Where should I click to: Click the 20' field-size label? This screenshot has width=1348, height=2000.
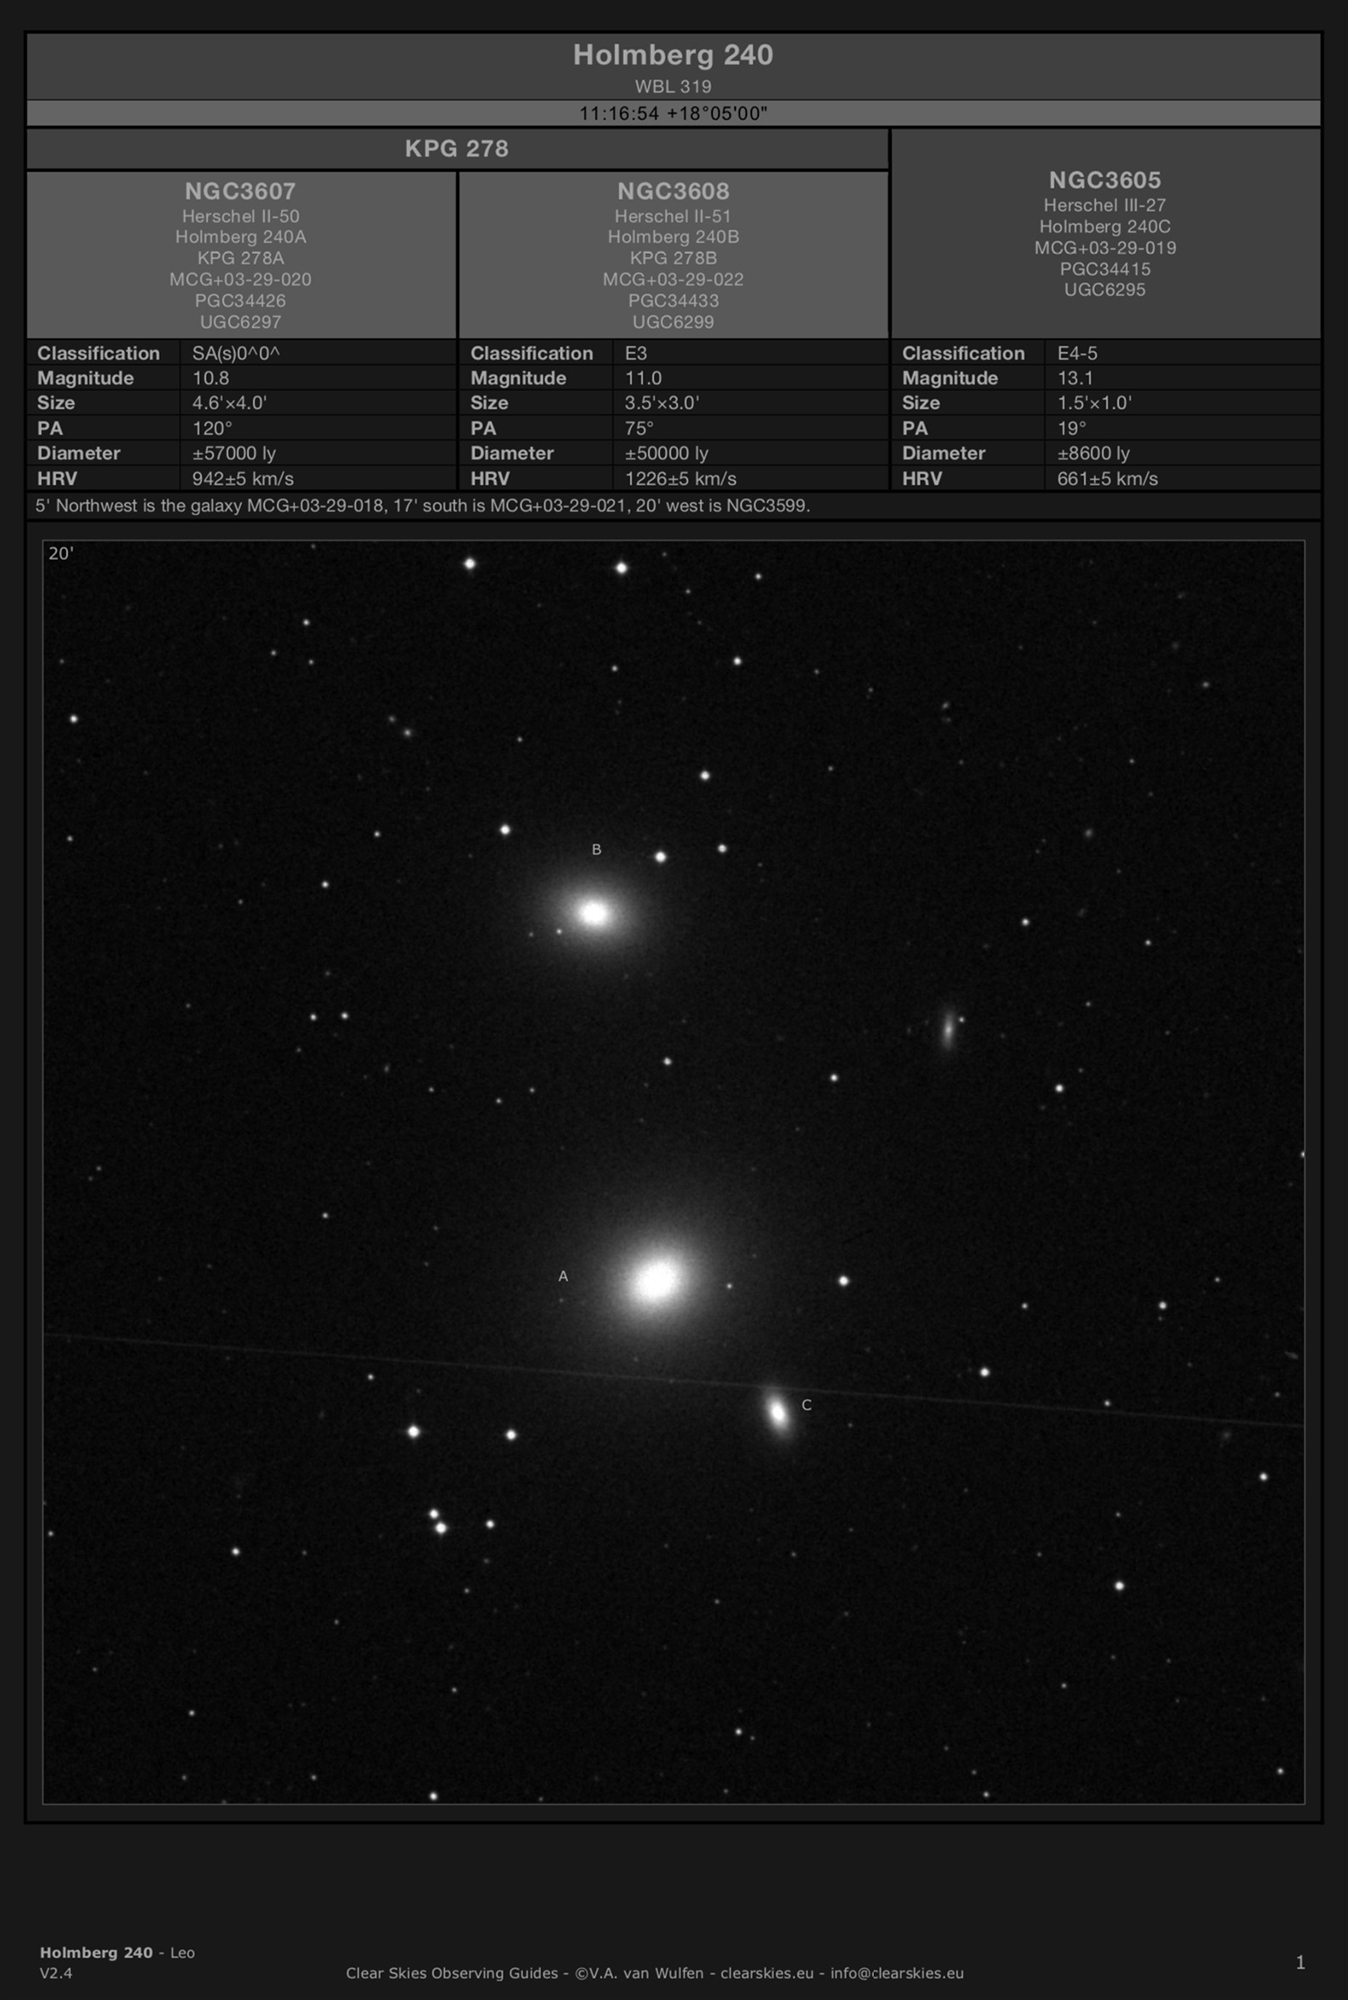coord(61,553)
